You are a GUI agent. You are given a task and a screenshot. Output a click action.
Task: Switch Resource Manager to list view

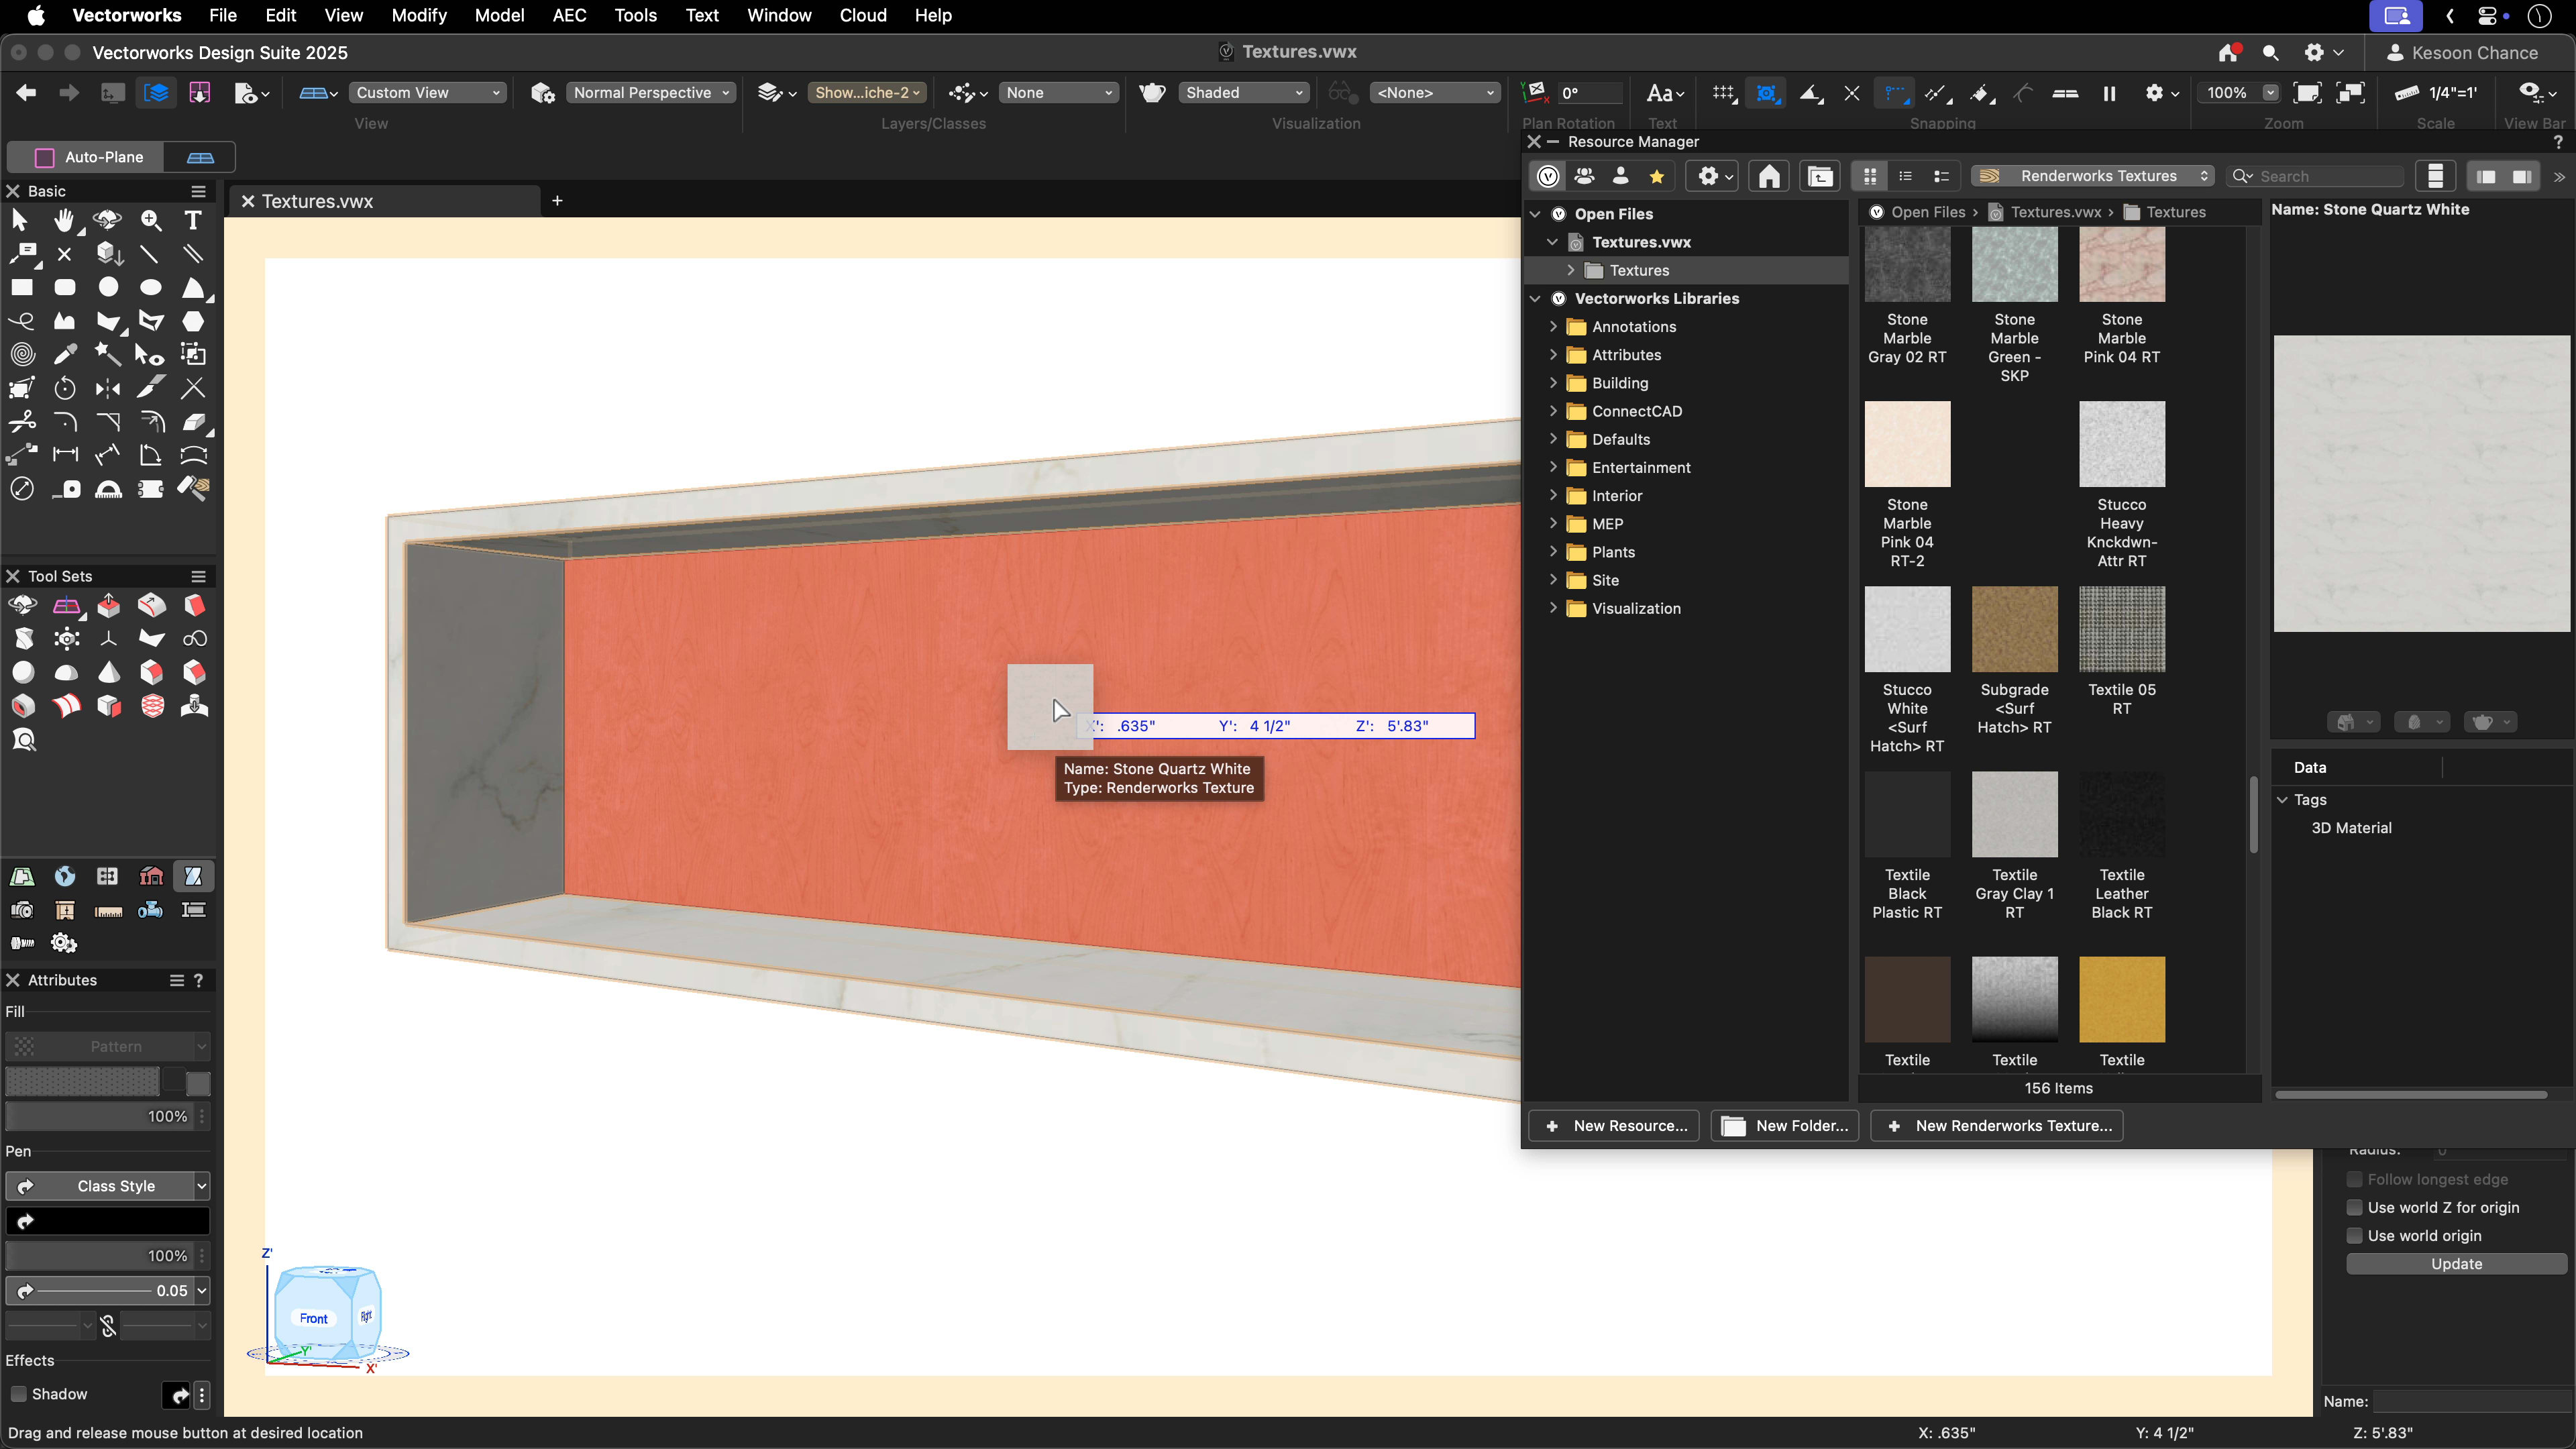[x=1904, y=176]
